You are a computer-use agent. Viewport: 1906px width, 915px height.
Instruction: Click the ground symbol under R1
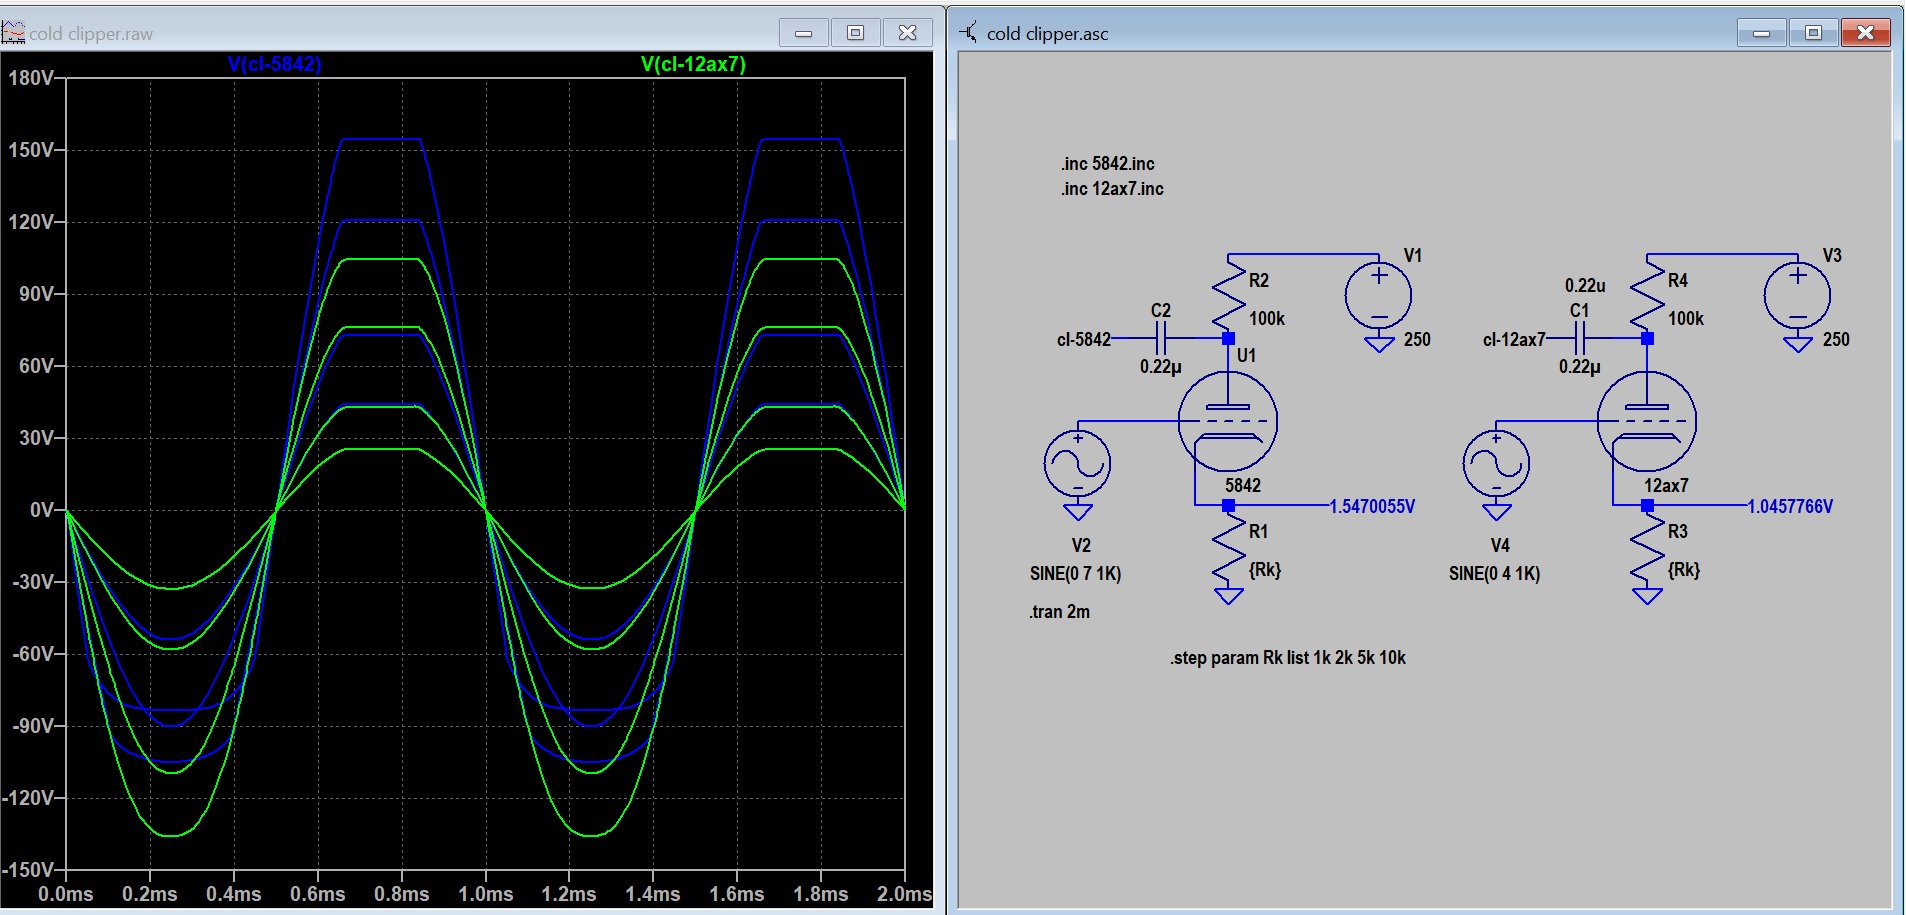pyautogui.click(x=1228, y=596)
